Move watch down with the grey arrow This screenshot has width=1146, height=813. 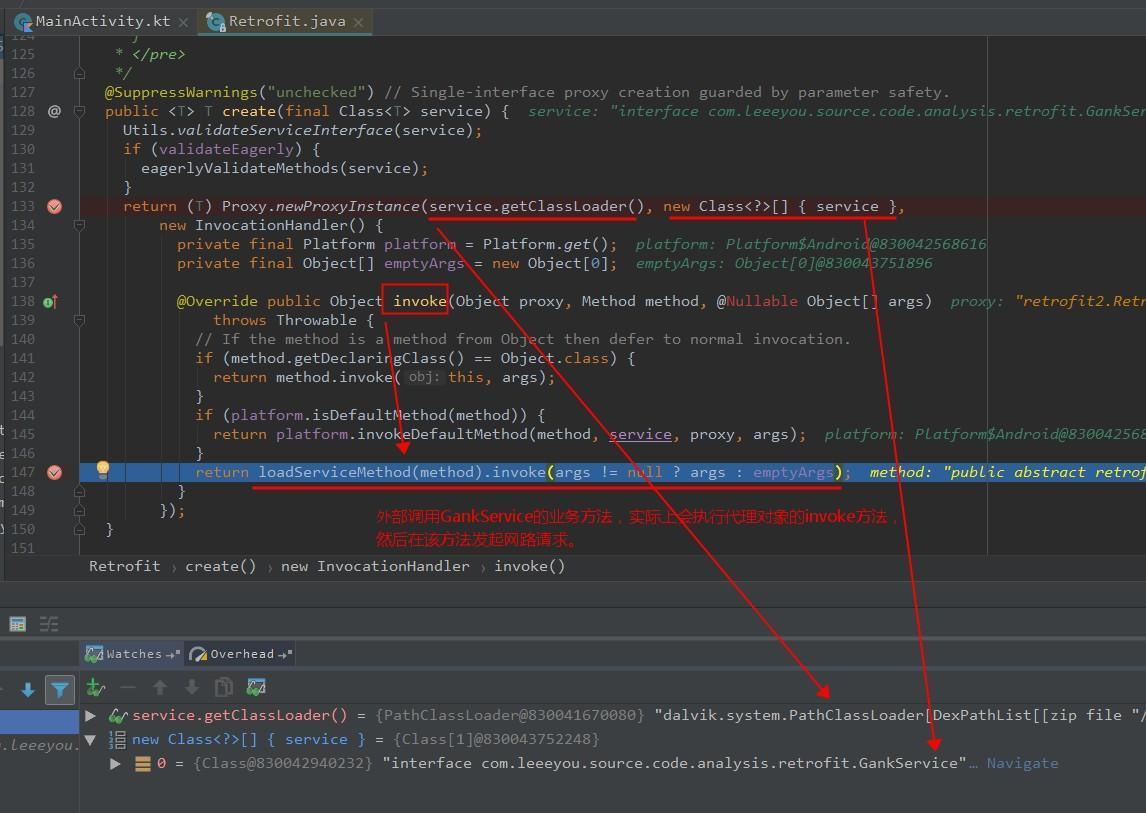191,687
